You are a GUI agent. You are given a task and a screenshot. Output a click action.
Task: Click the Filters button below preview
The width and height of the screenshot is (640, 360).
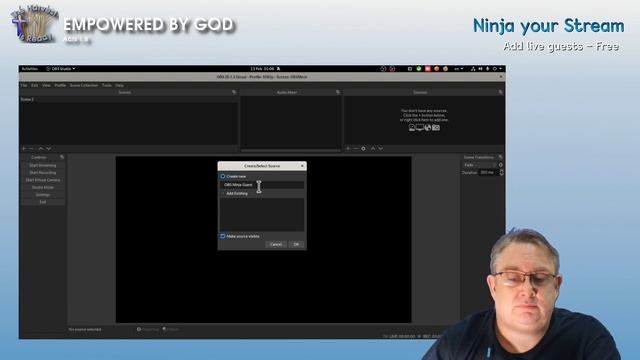tap(171, 329)
